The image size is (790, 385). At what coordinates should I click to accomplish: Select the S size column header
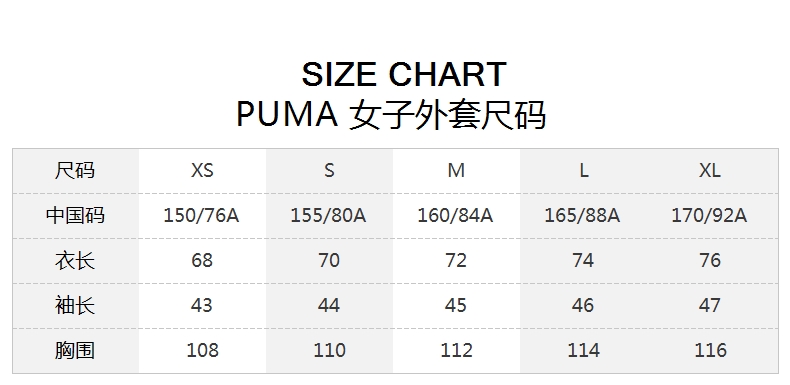329,170
